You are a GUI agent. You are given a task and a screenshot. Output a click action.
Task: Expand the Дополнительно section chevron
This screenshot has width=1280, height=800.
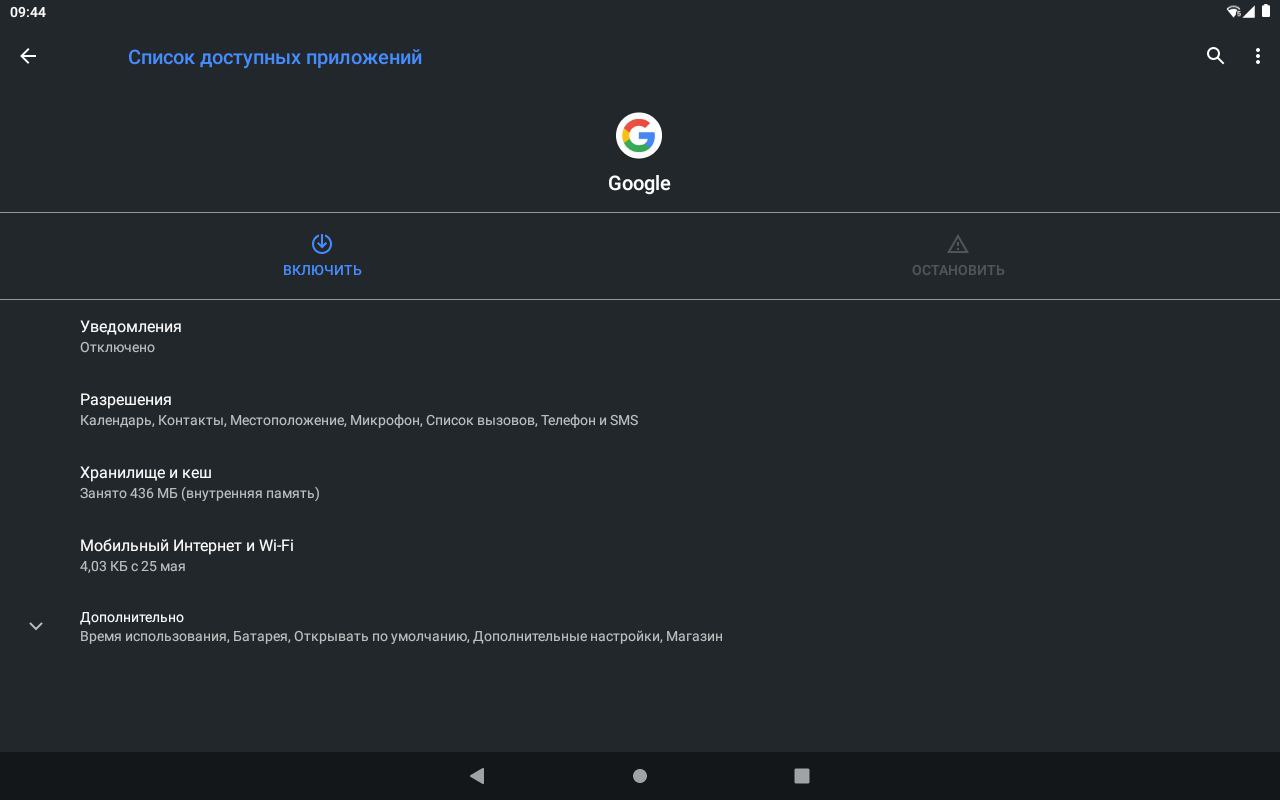click(x=36, y=626)
